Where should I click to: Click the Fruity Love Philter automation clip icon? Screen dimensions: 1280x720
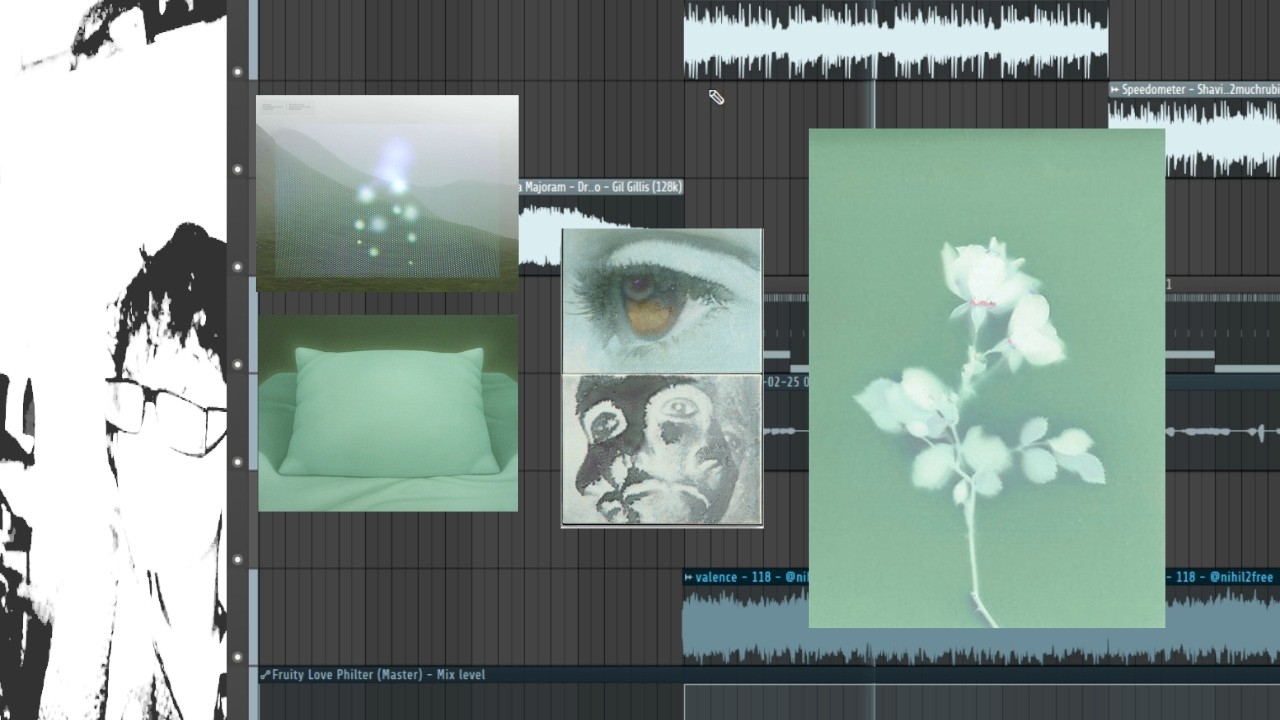[265, 675]
